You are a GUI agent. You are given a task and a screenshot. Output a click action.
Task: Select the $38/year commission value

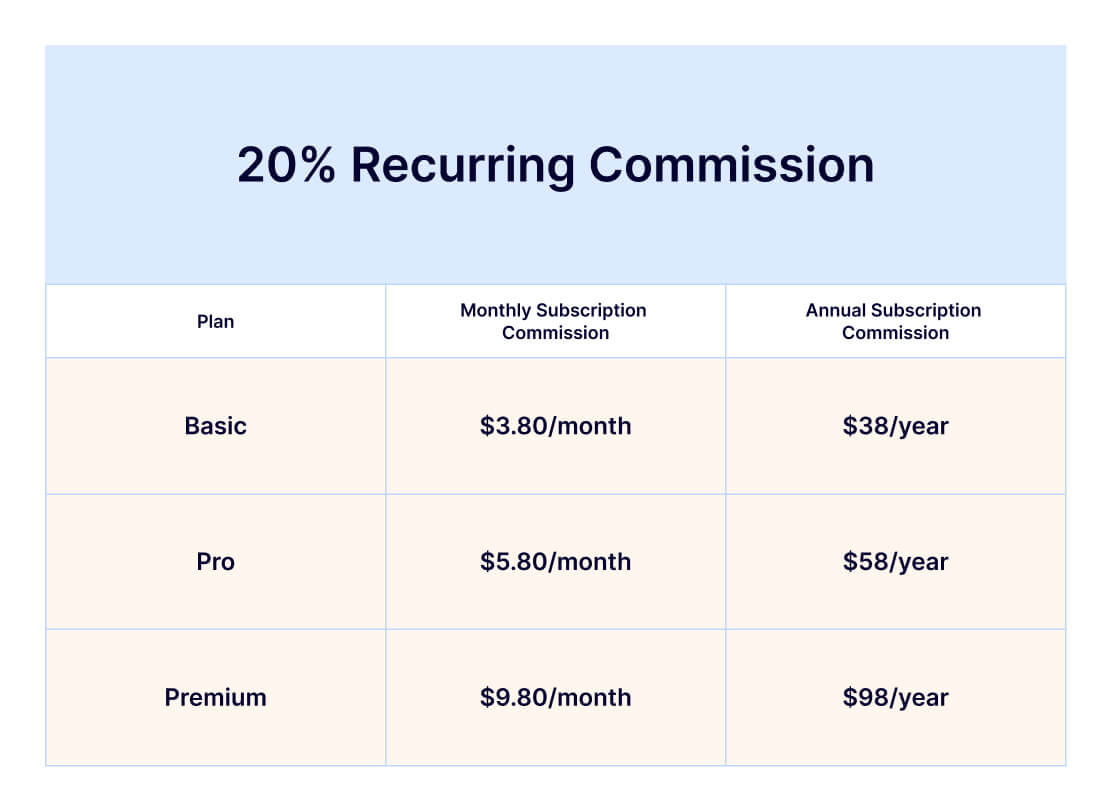(x=895, y=426)
